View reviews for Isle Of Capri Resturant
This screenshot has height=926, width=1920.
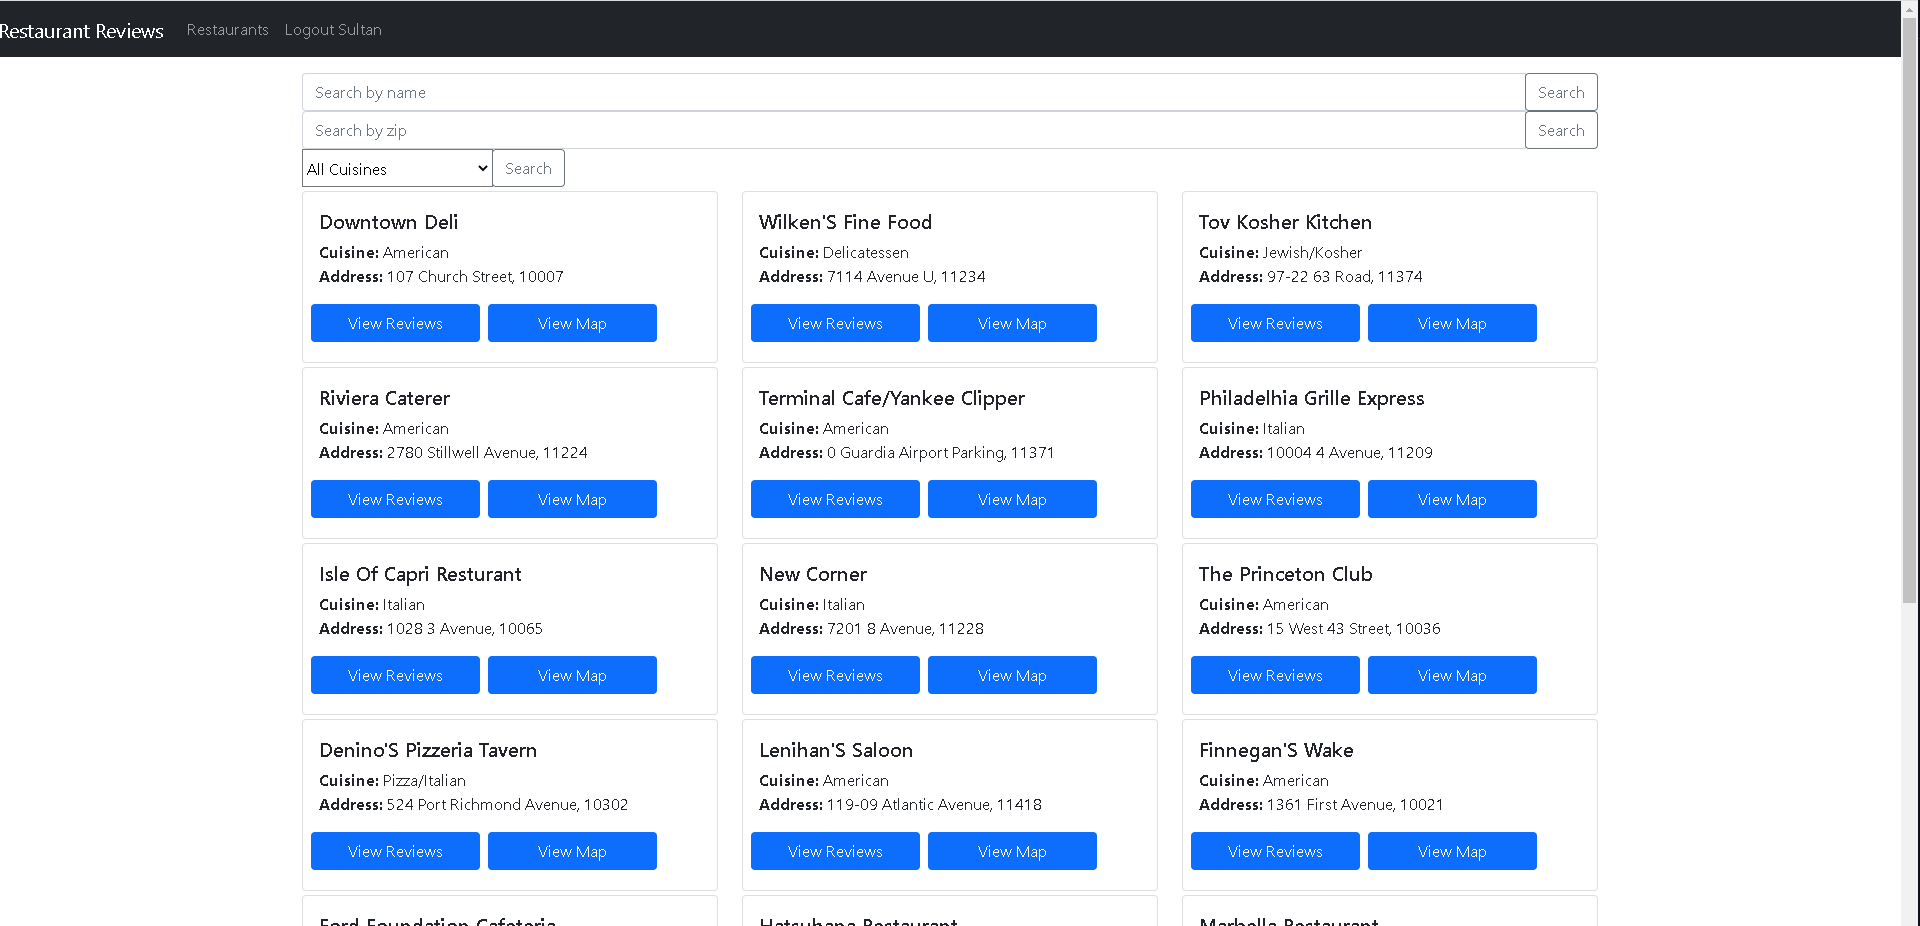pyautogui.click(x=395, y=675)
